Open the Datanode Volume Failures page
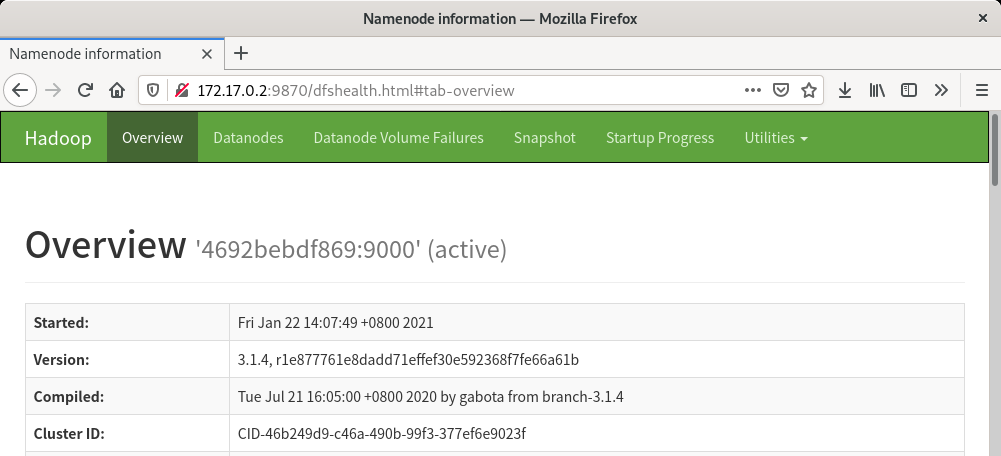The width and height of the screenshot is (1001, 456). pyautogui.click(x=398, y=138)
